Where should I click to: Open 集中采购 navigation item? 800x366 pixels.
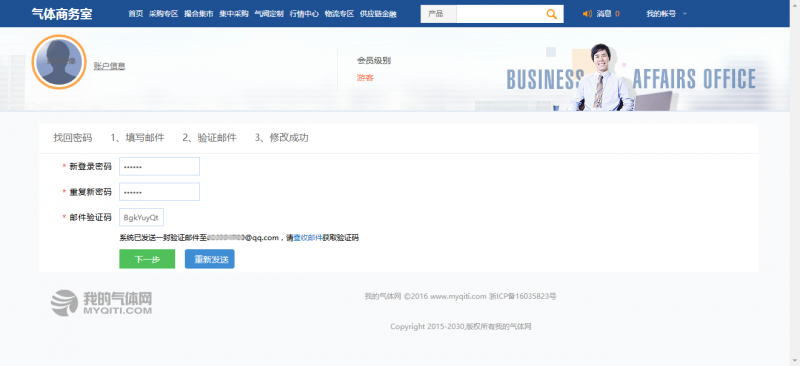pos(234,14)
